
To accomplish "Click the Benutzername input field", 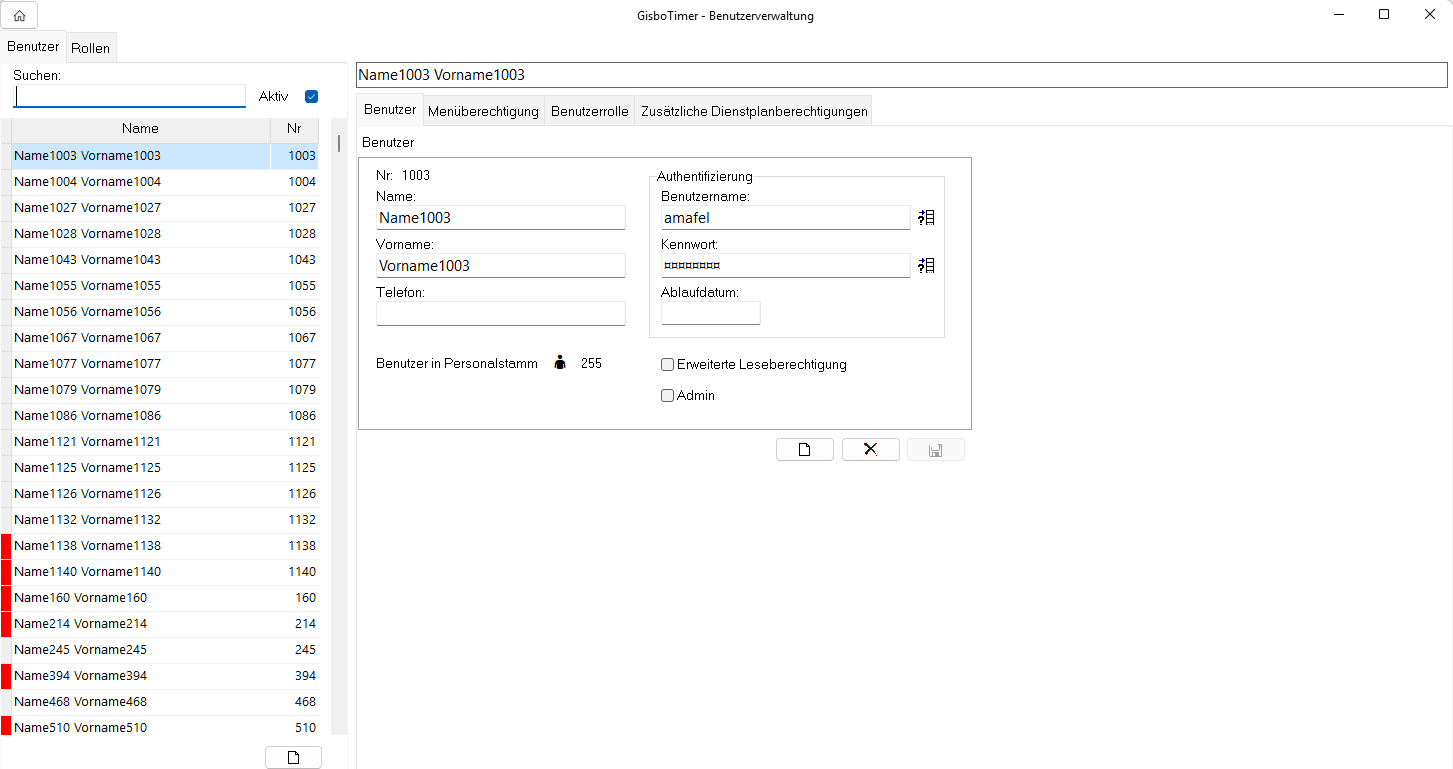I will click(x=785, y=218).
